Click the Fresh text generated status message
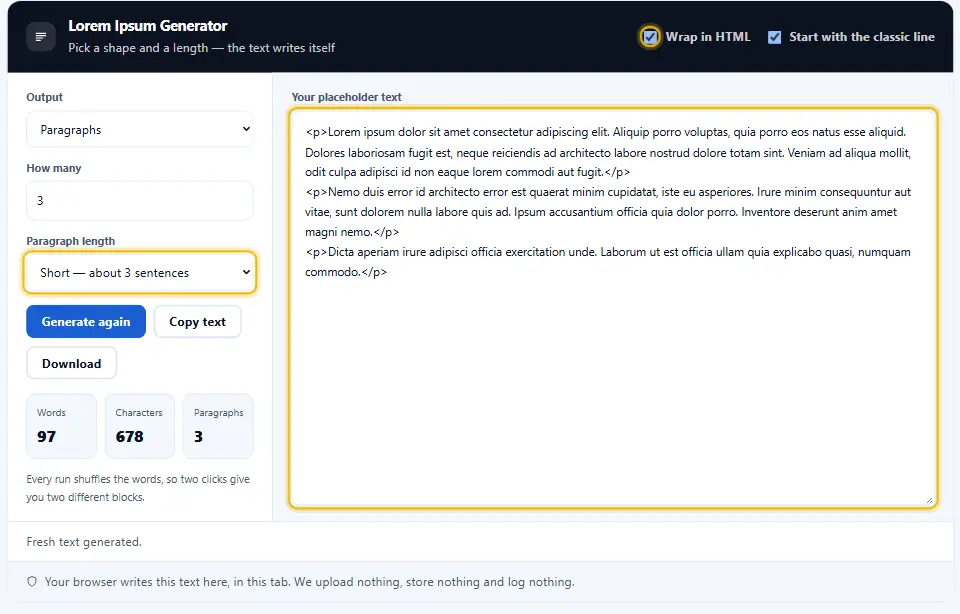The width and height of the screenshot is (960, 614). point(84,542)
